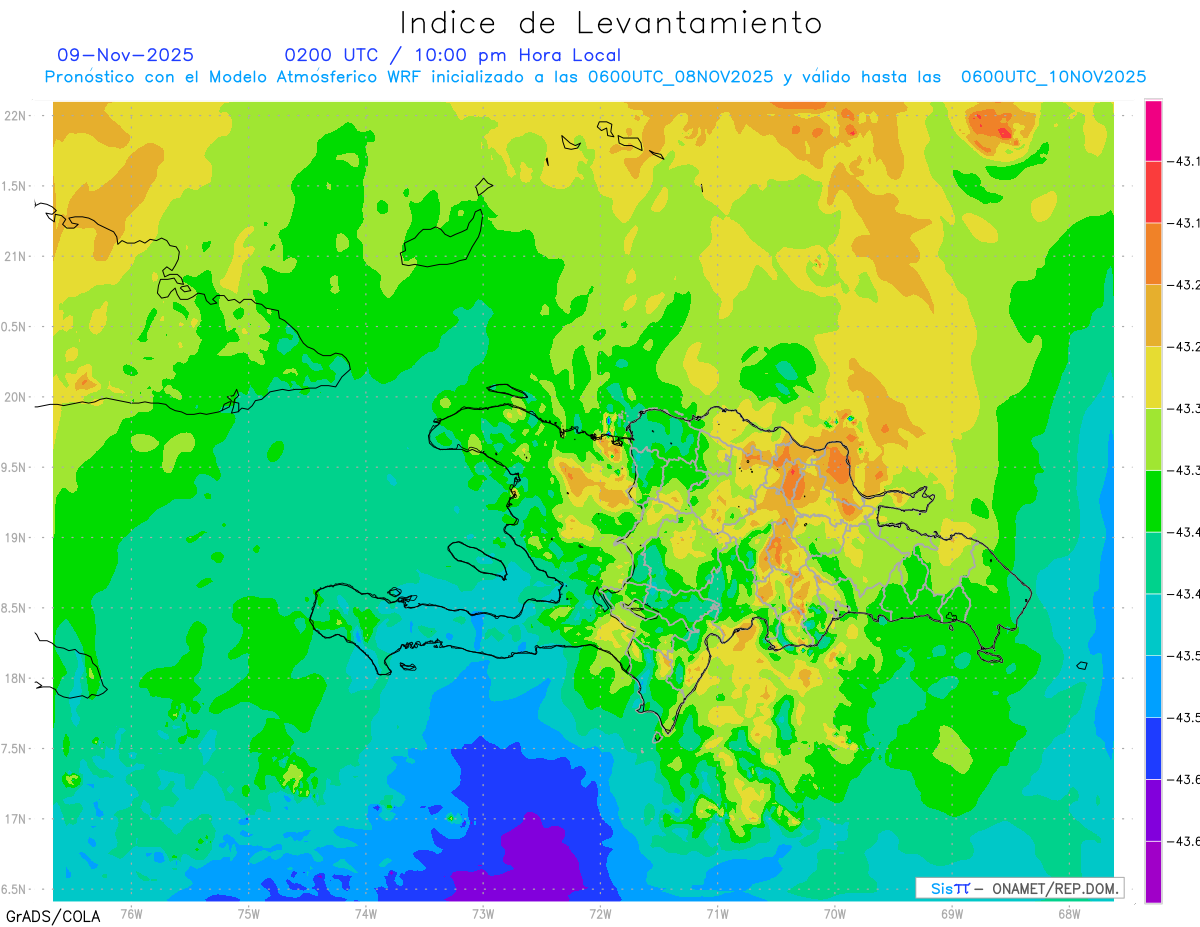
Task: Click the '19N' latitude label
Action: [15, 538]
